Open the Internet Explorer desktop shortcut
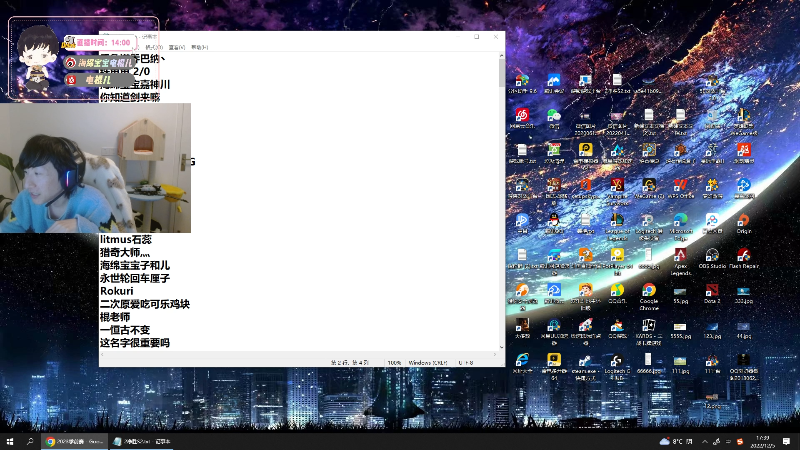800x450 pixels. [522, 363]
